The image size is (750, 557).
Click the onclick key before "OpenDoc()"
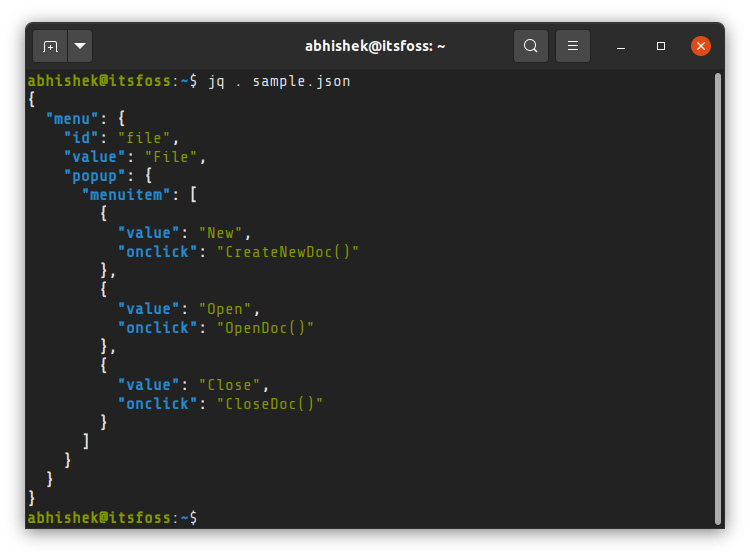click(157, 328)
